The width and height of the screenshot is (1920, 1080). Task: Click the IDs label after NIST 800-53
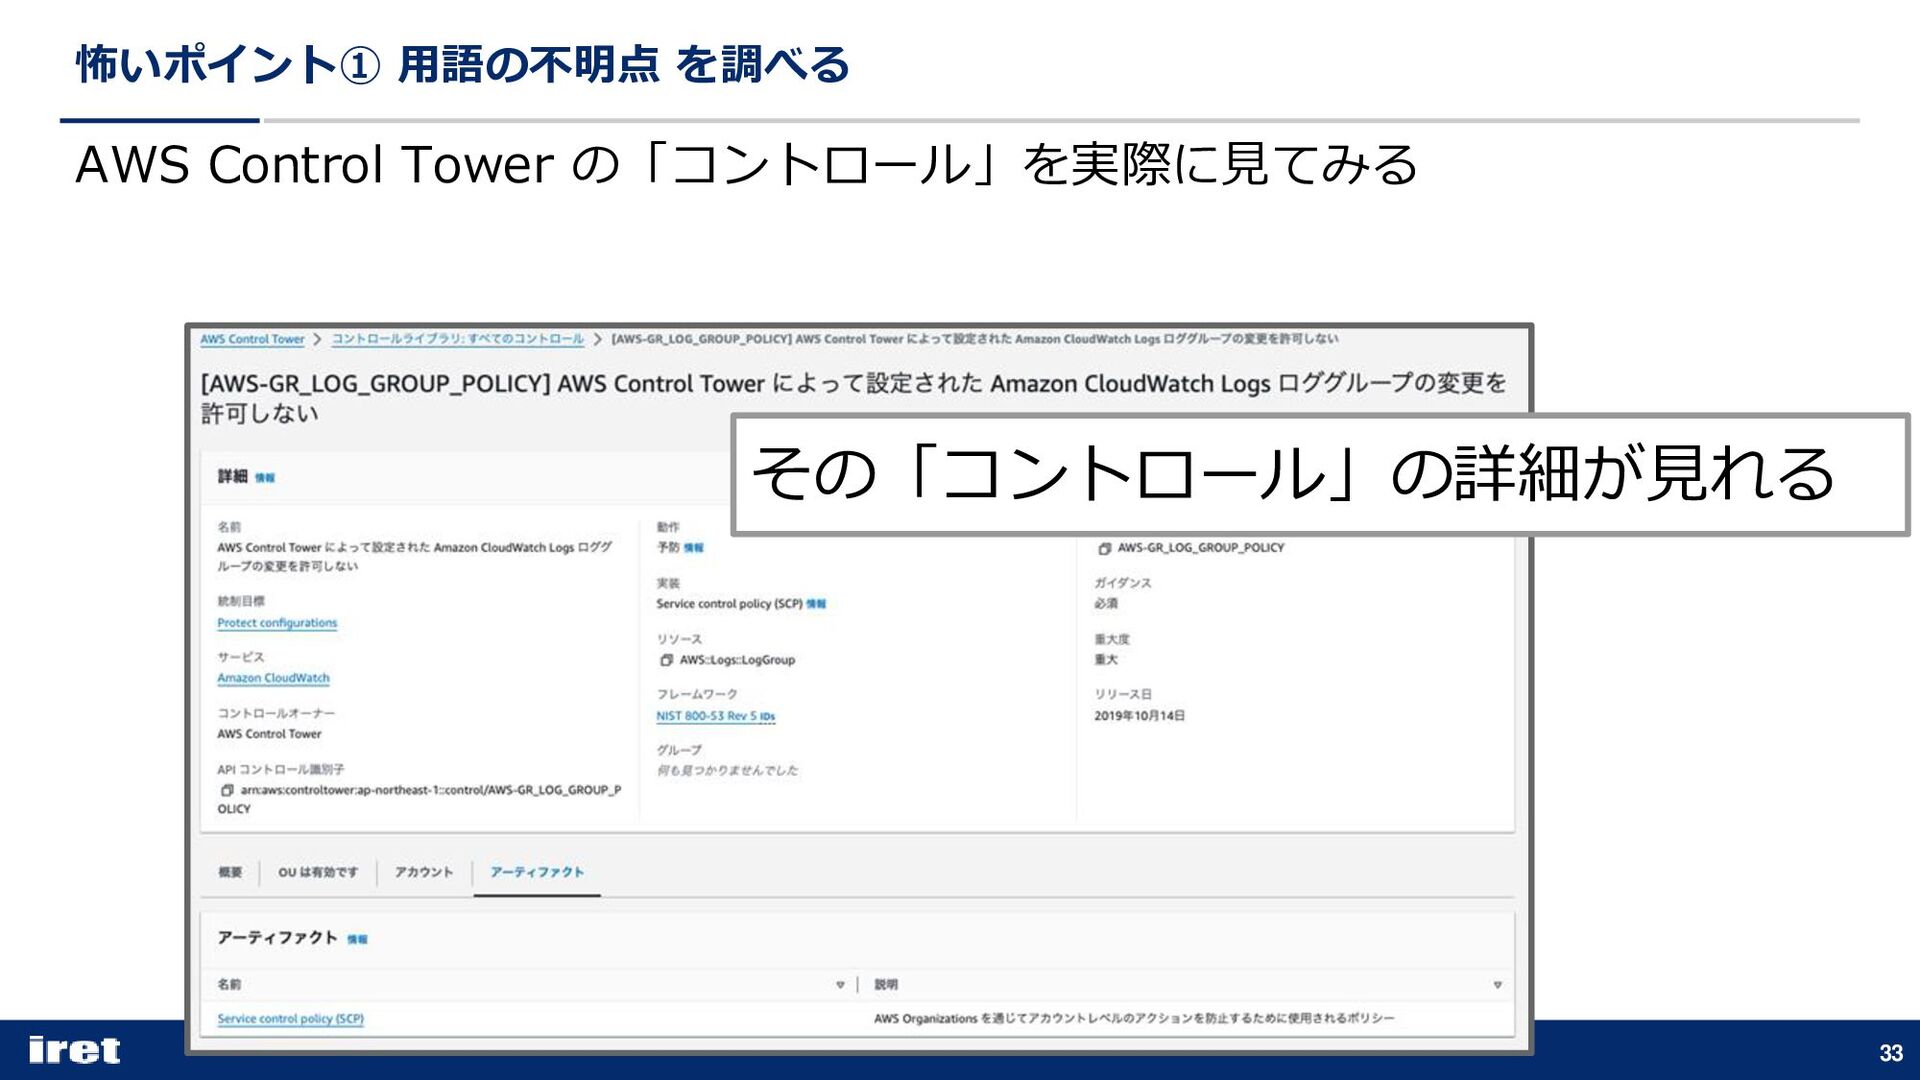(x=768, y=717)
